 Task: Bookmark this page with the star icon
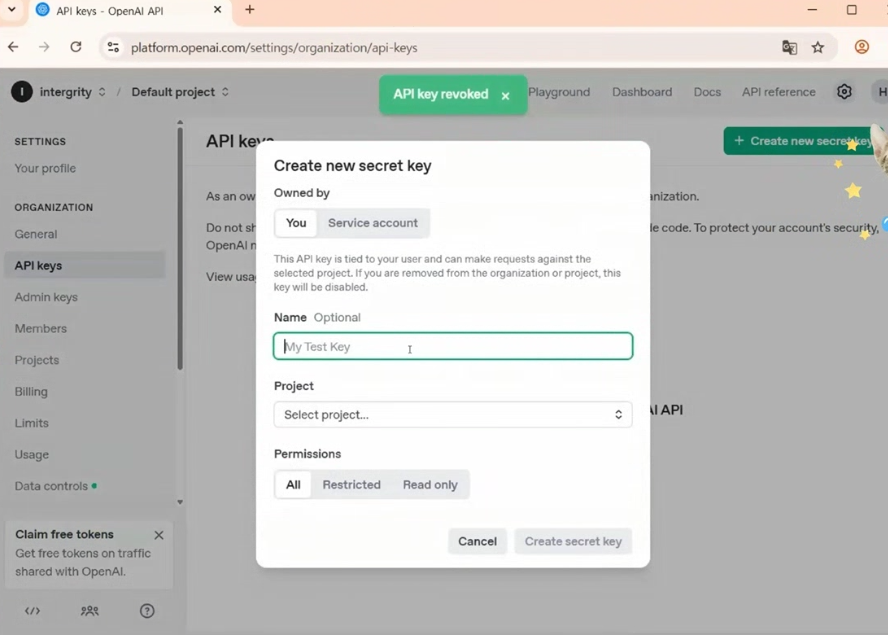(x=818, y=48)
